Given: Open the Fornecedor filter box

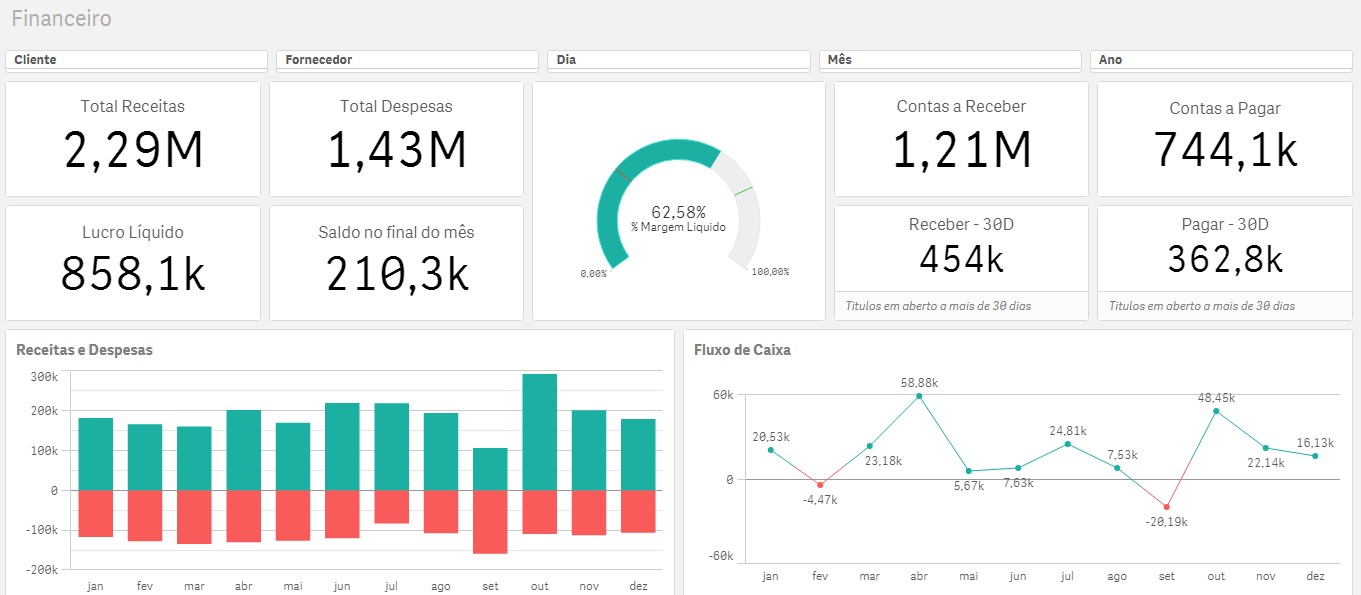Looking at the screenshot, I should click(407, 60).
